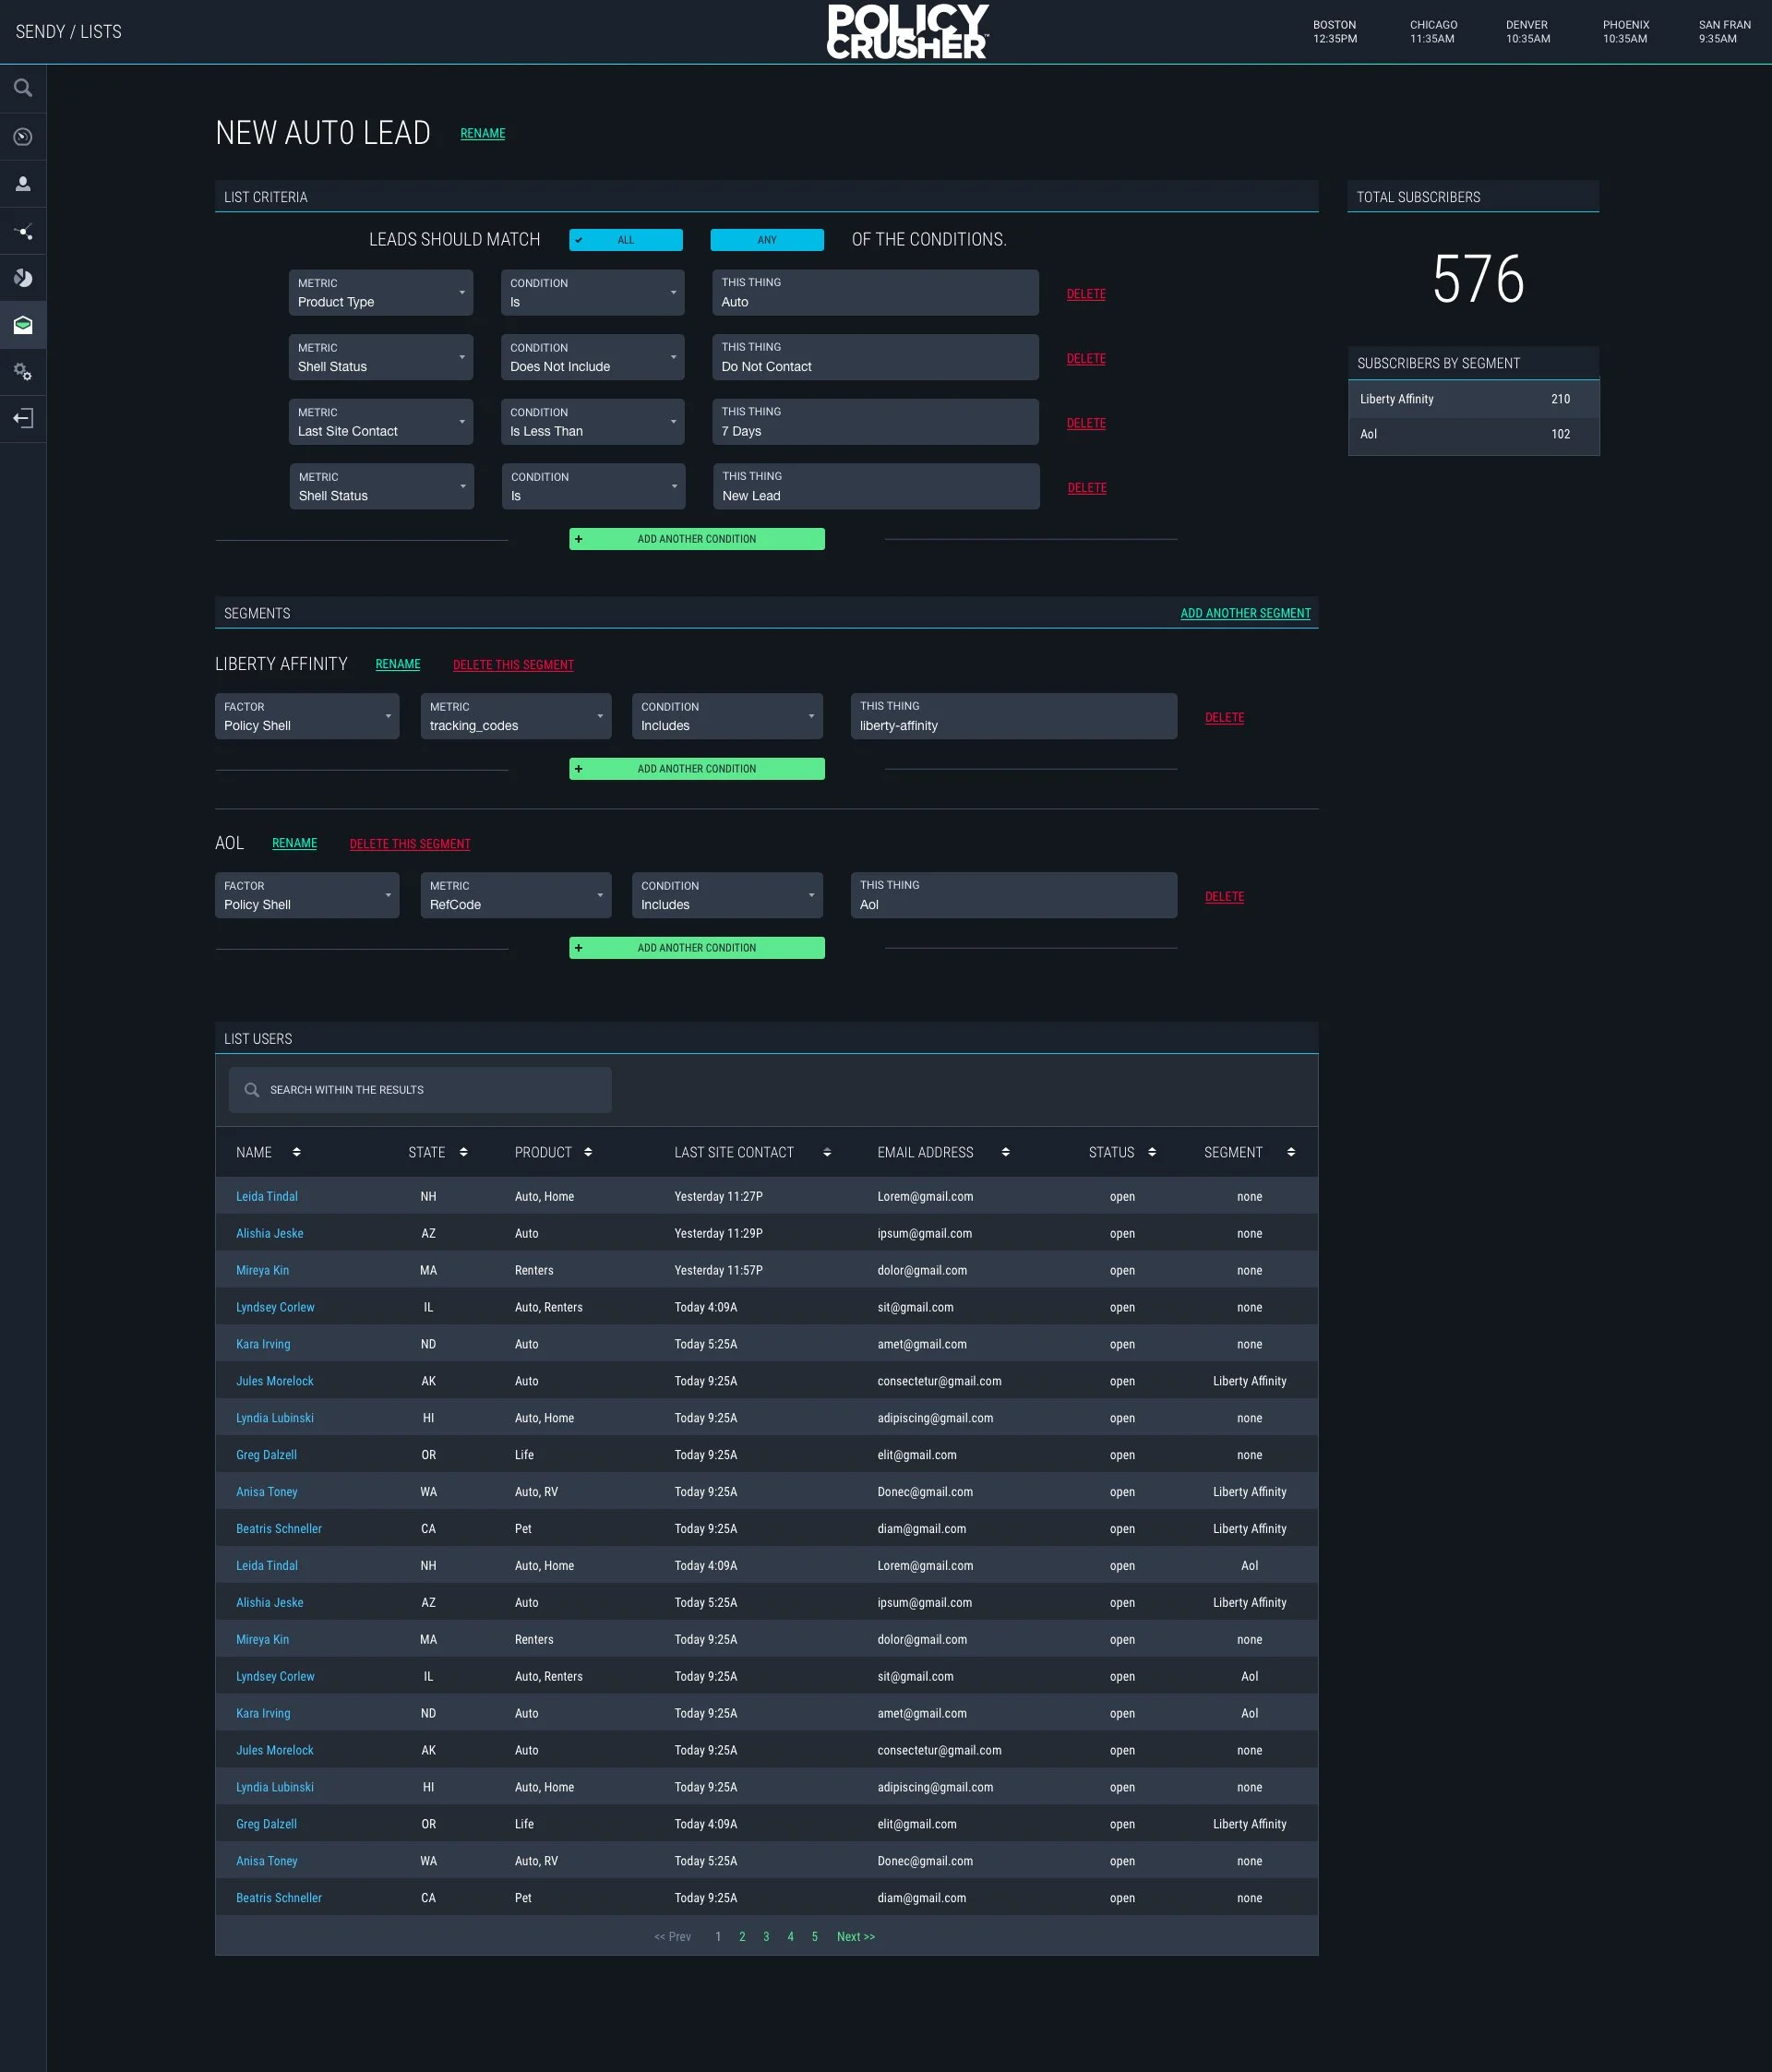Click the SENDY / LISTS breadcrumb
1772x2072 pixels.
point(69,31)
